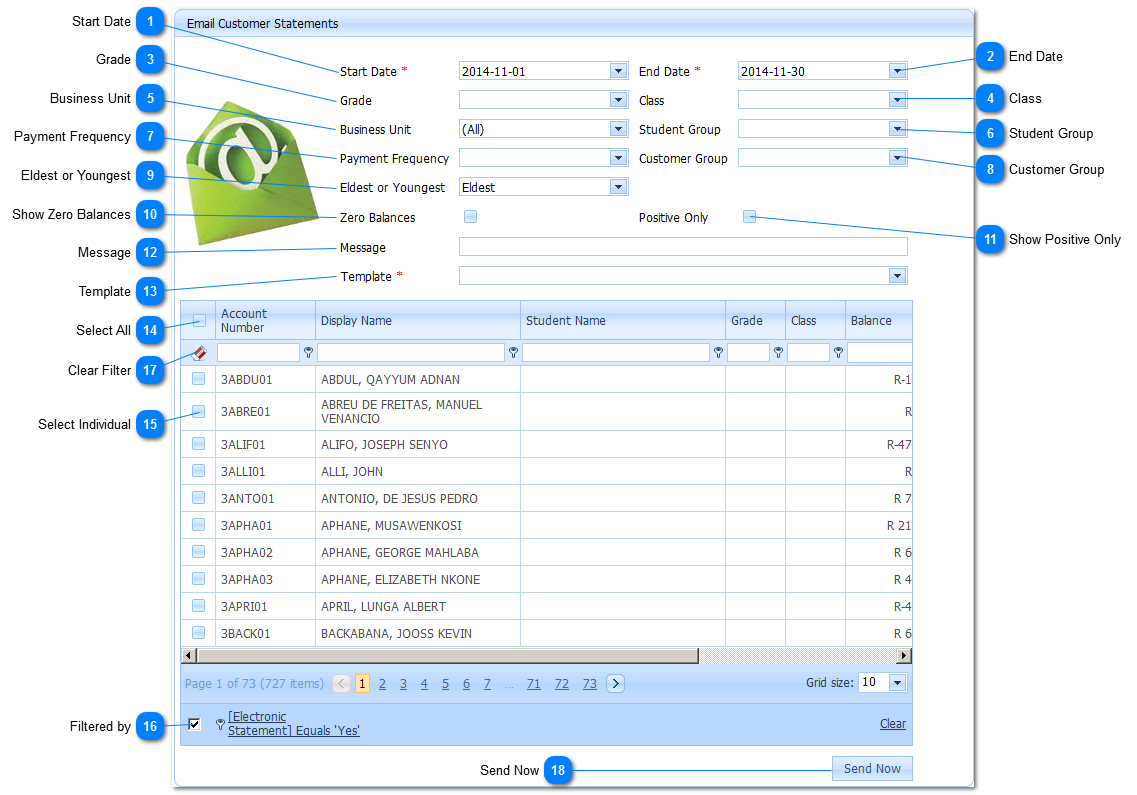Screen dimensions: 1137x795
Task: Go to next page using the arrow icon
Action: click(x=616, y=684)
